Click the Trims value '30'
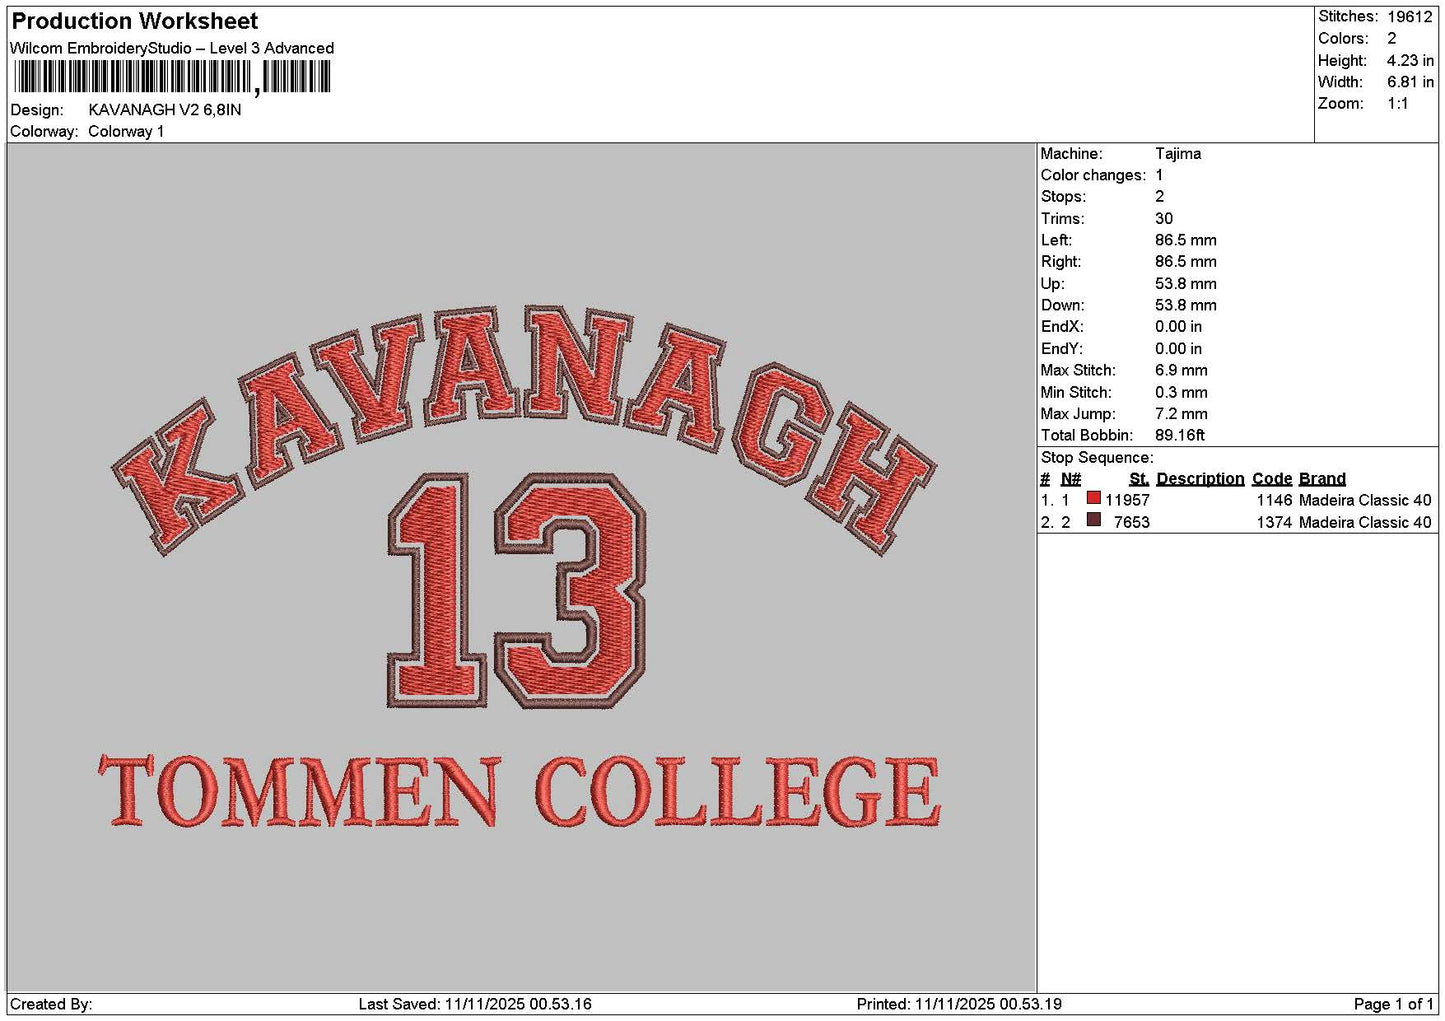 click(x=1164, y=219)
